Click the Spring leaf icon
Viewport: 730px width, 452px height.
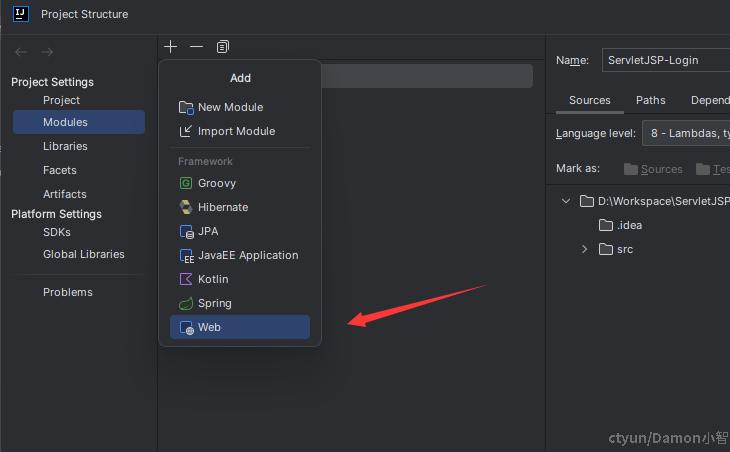186,304
